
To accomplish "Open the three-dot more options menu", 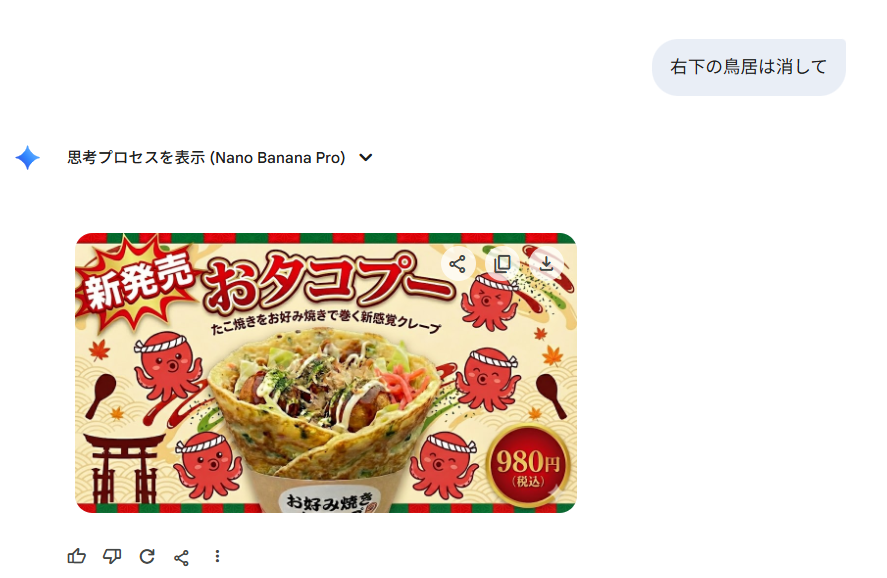I will 217,557.
